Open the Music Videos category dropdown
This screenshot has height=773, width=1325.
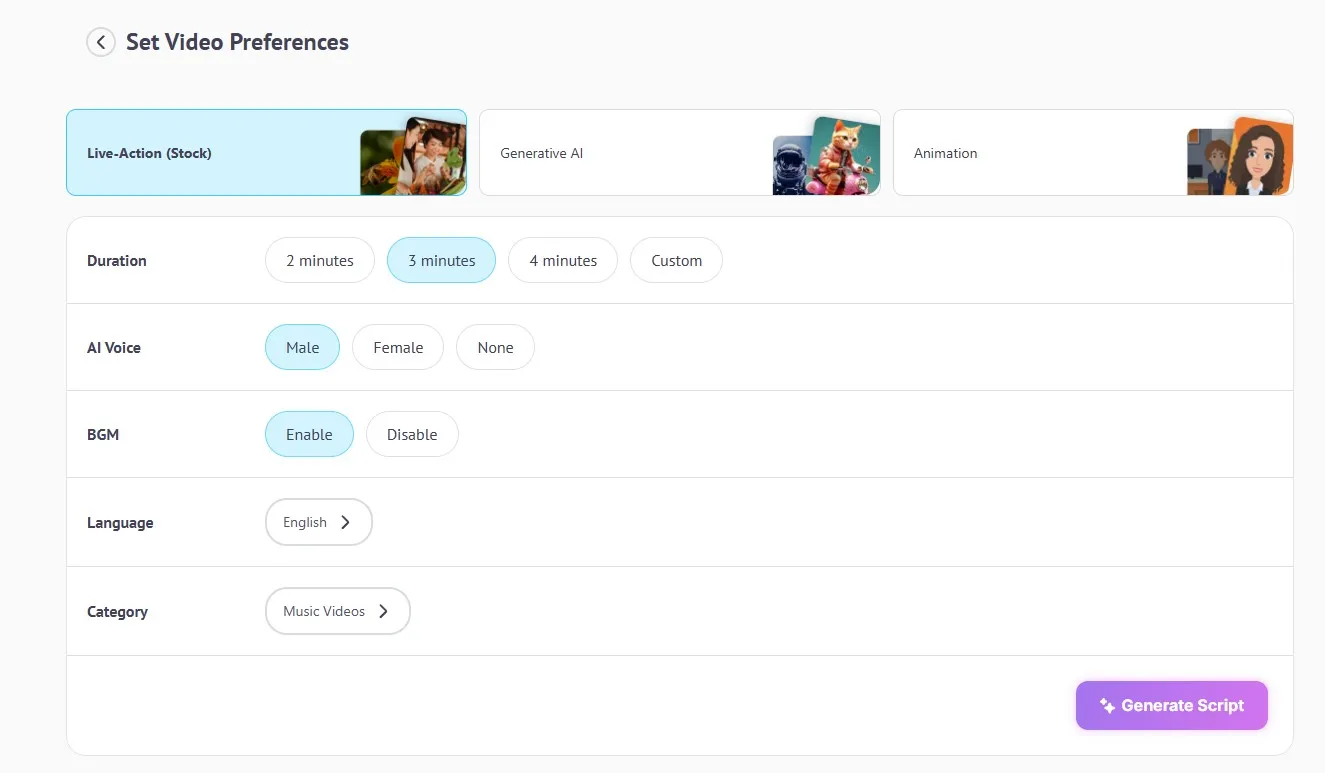point(338,611)
